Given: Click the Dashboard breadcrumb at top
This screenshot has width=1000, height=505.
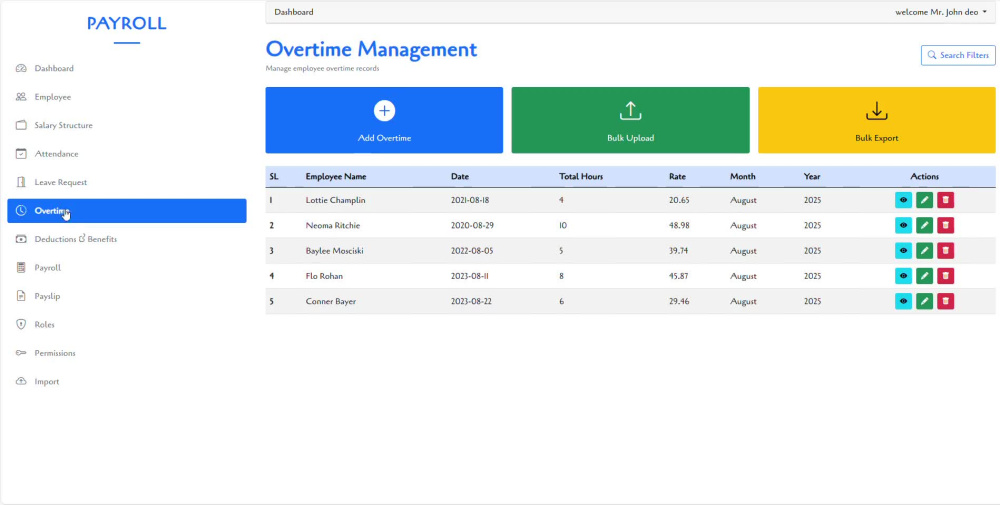Looking at the screenshot, I should coord(293,12).
